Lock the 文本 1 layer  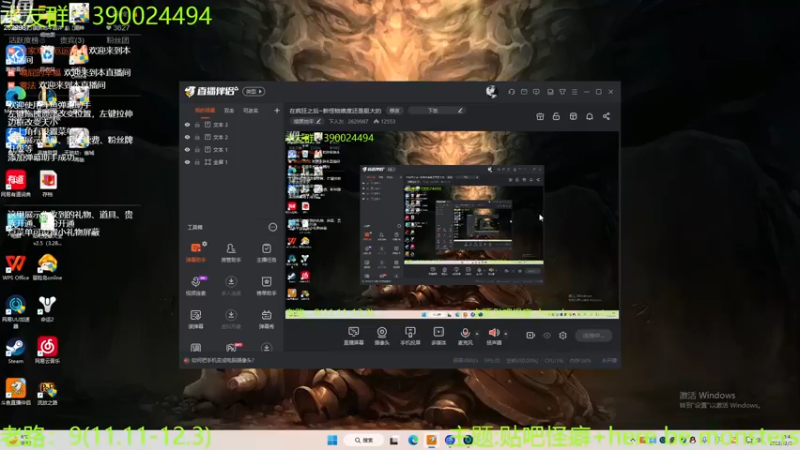[x=197, y=149]
